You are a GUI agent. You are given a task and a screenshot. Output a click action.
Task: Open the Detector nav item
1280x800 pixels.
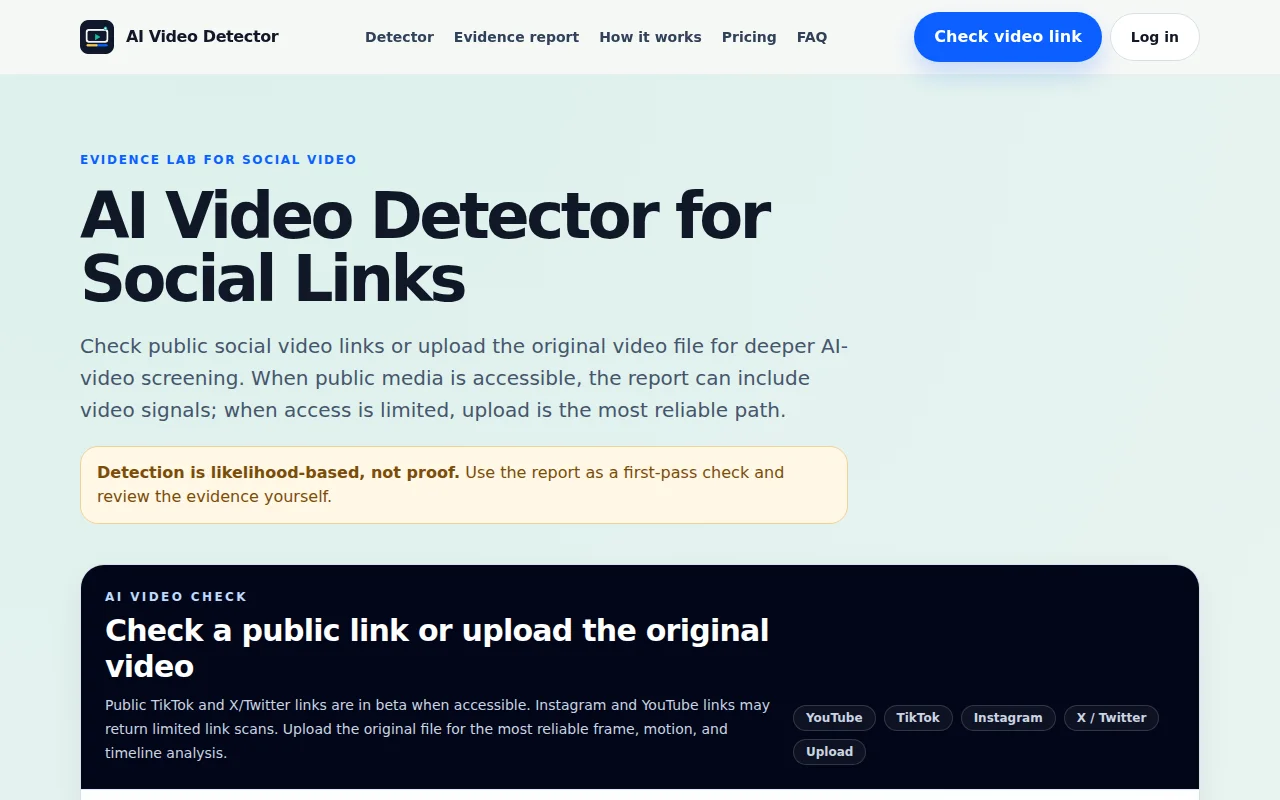tap(399, 37)
